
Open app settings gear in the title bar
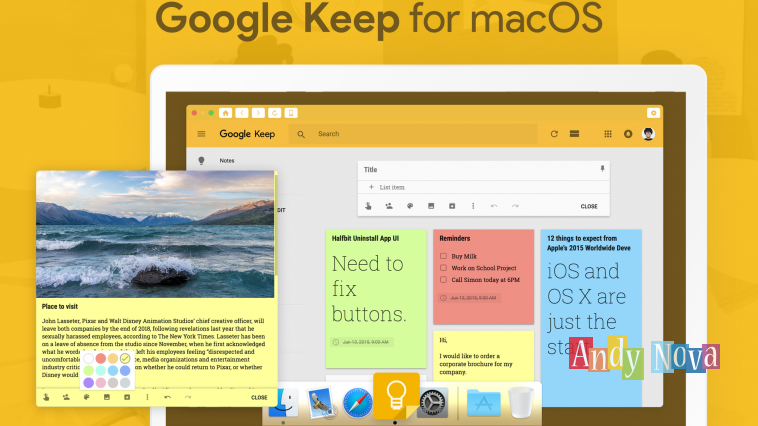653,113
